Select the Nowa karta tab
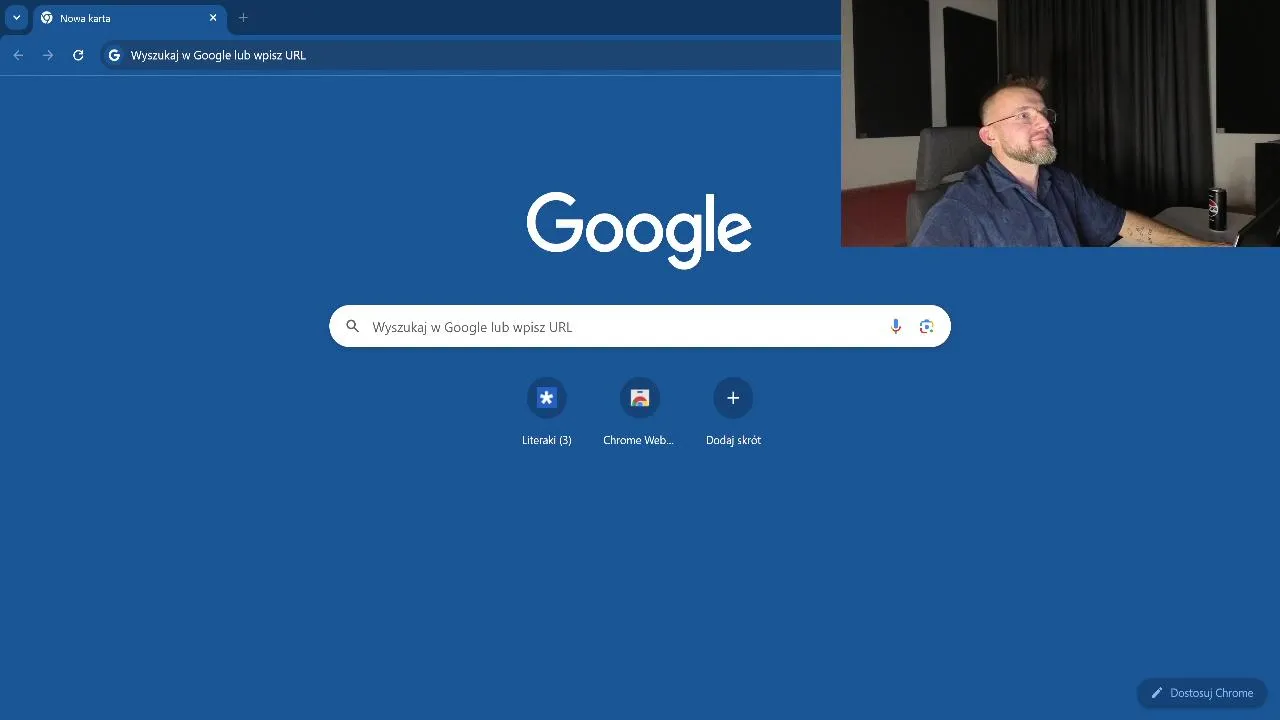 (x=128, y=18)
